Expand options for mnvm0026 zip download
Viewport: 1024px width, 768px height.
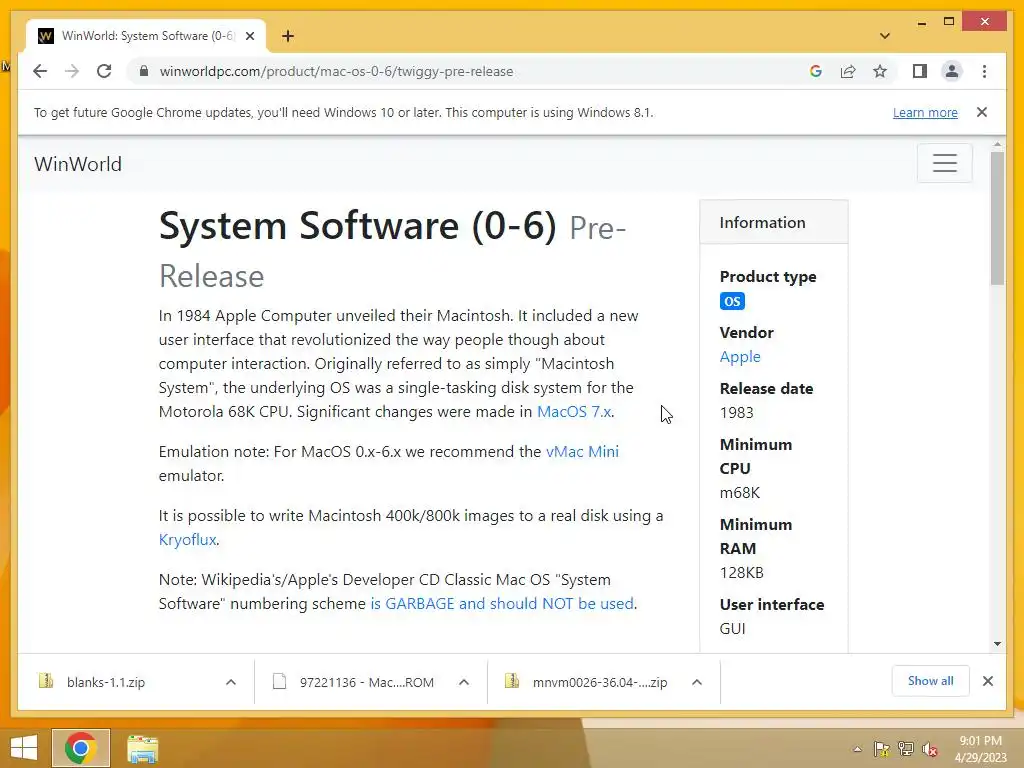[x=697, y=682]
